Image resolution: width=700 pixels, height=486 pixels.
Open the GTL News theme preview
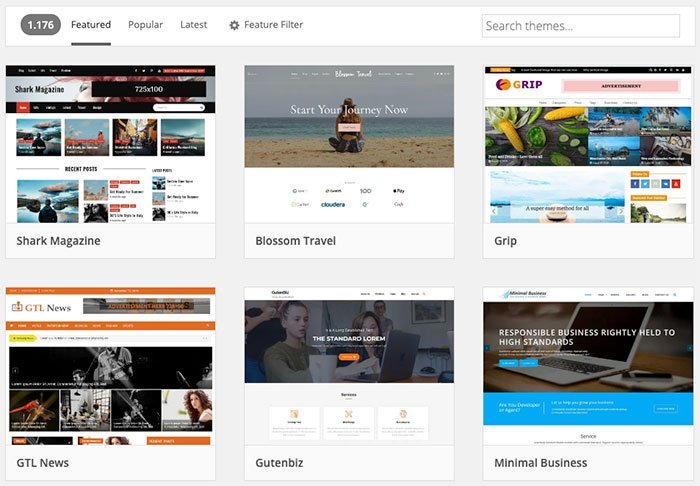pos(110,366)
